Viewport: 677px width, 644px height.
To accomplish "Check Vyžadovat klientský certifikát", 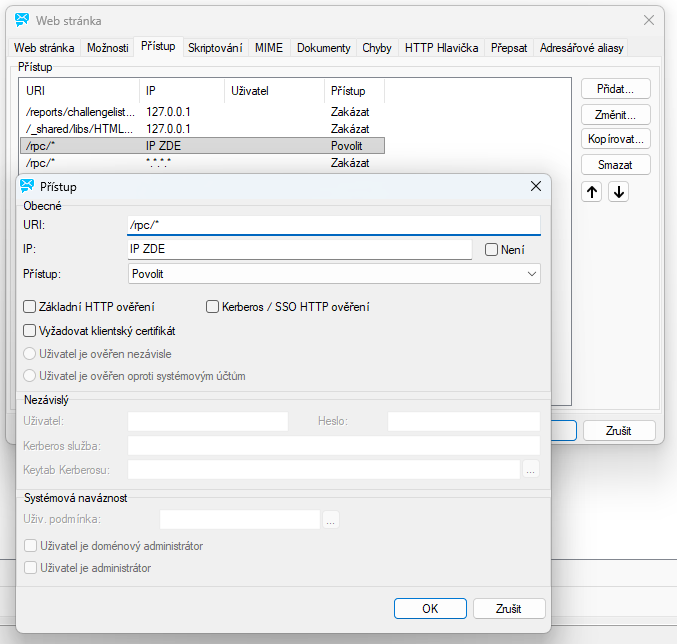I will (29, 331).
